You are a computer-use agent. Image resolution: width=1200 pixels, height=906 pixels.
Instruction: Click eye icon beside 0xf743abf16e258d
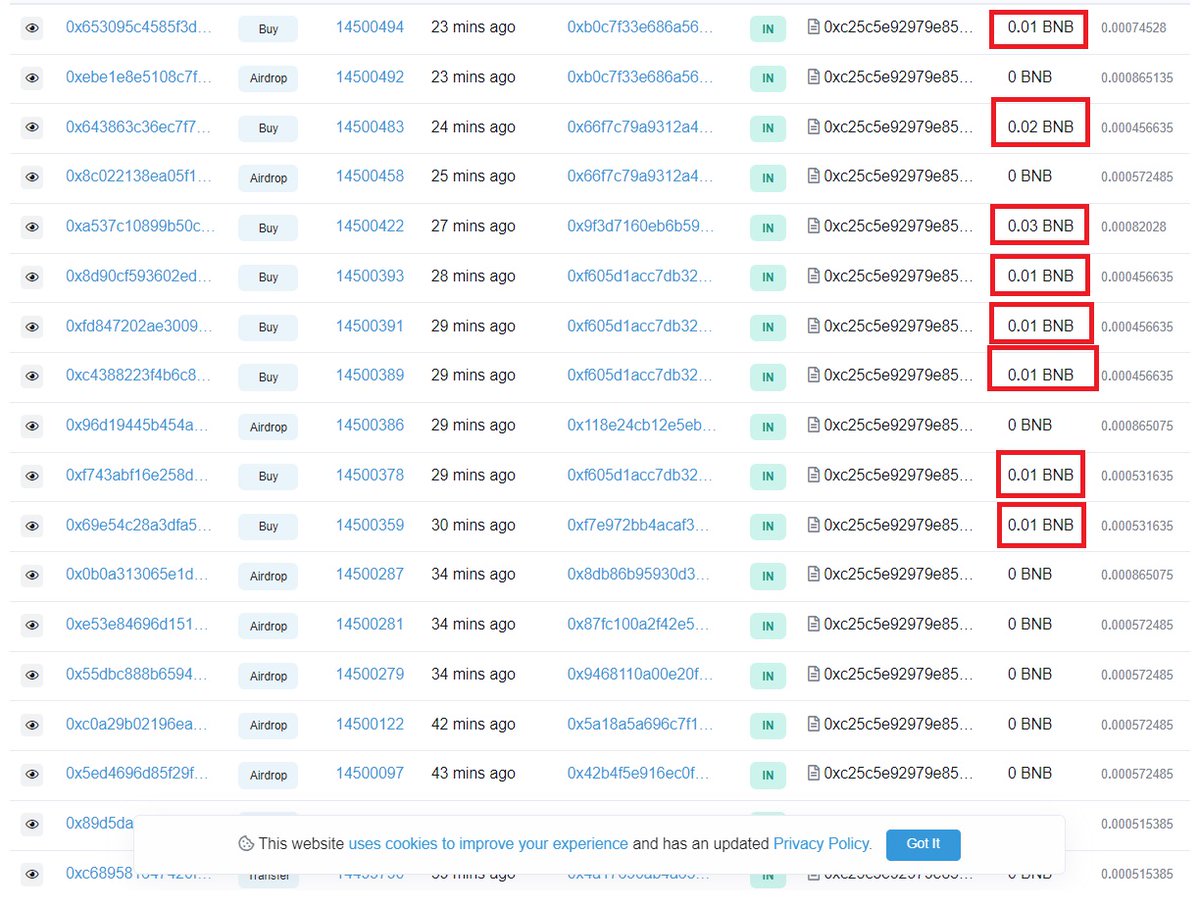pos(32,476)
